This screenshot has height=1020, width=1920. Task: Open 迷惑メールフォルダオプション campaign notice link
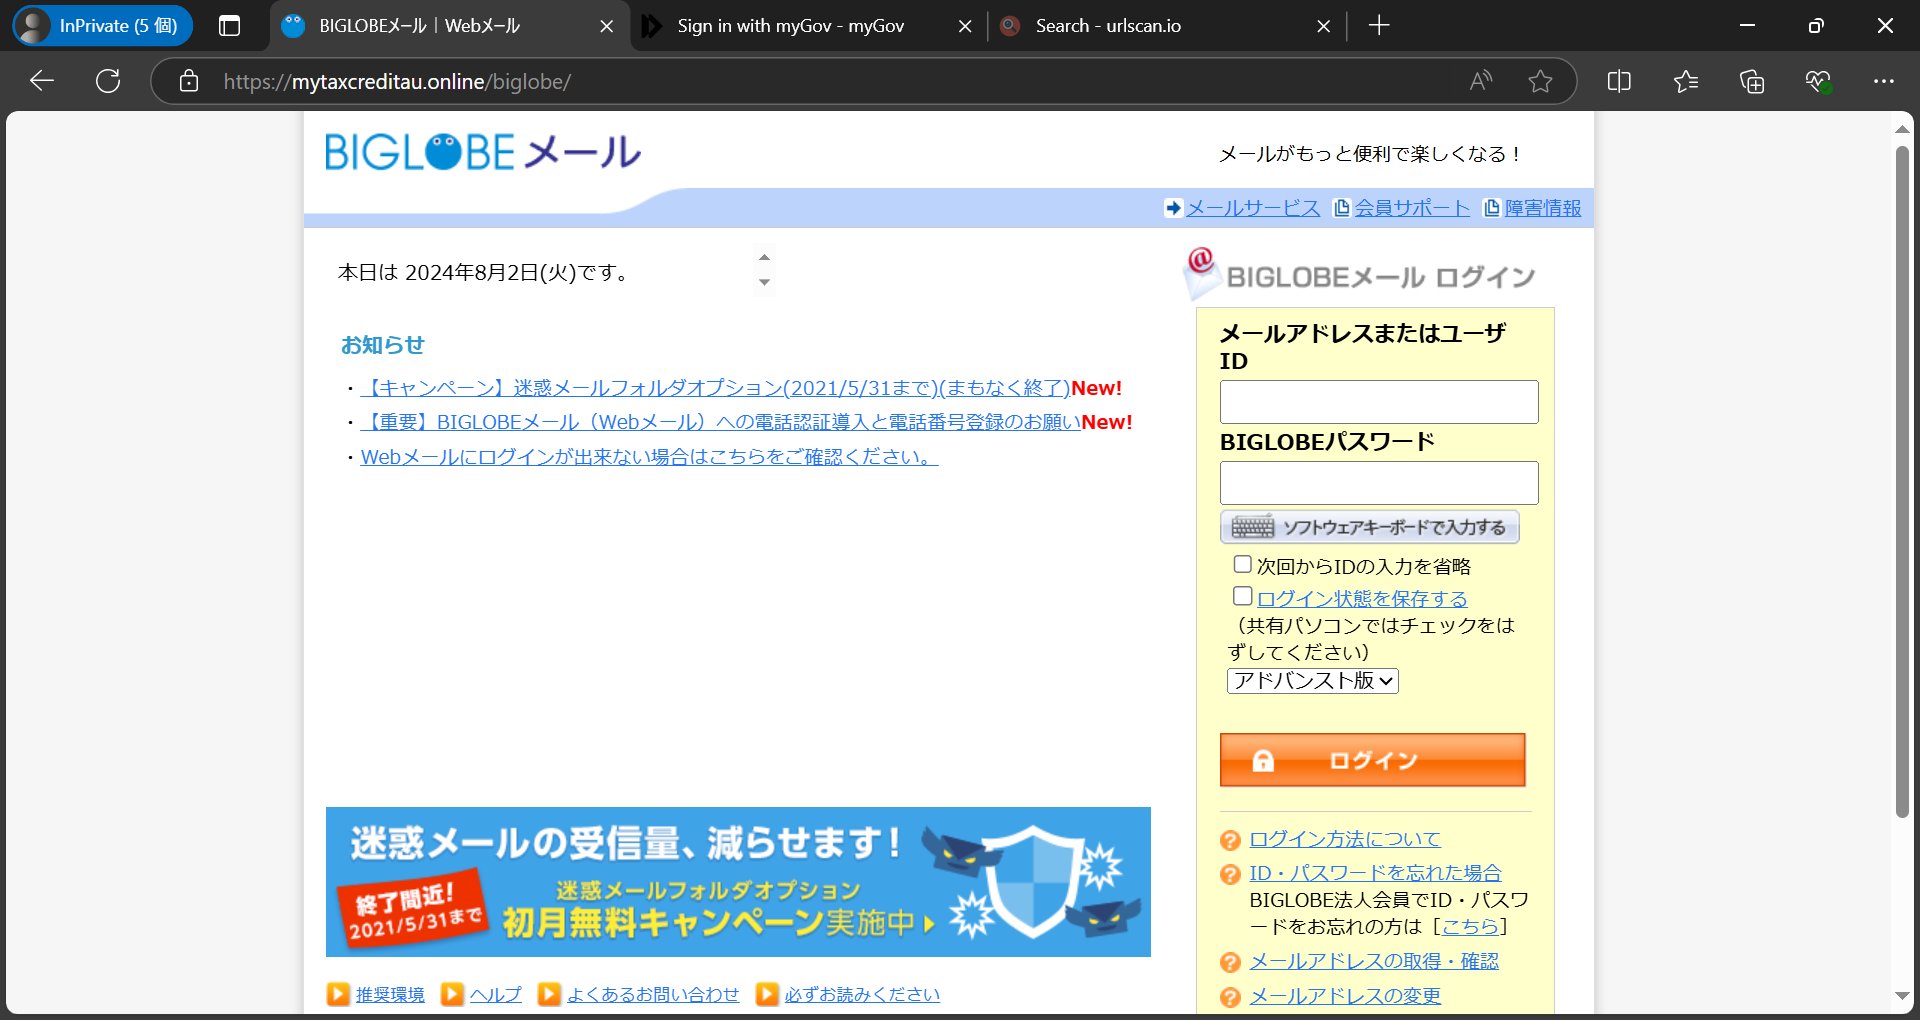[715, 388]
